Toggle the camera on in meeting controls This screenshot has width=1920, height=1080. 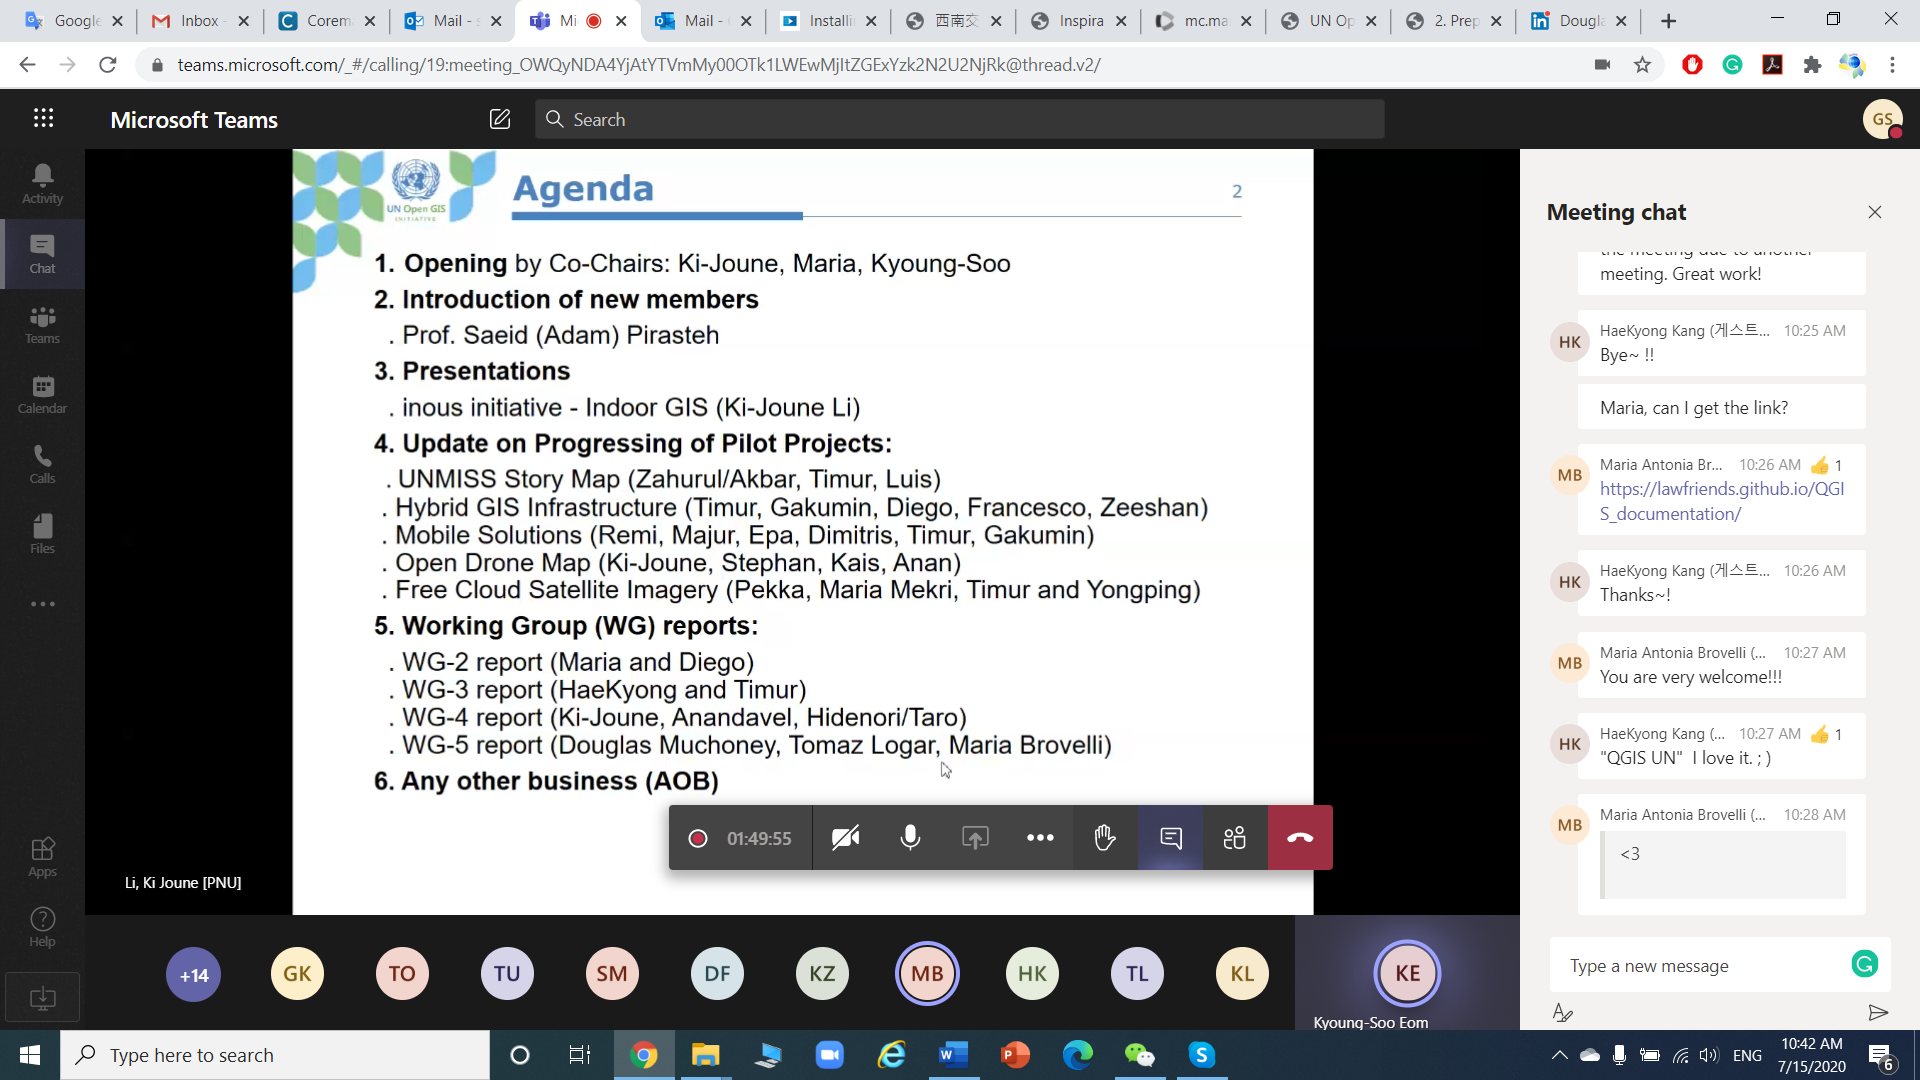point(845,838)
